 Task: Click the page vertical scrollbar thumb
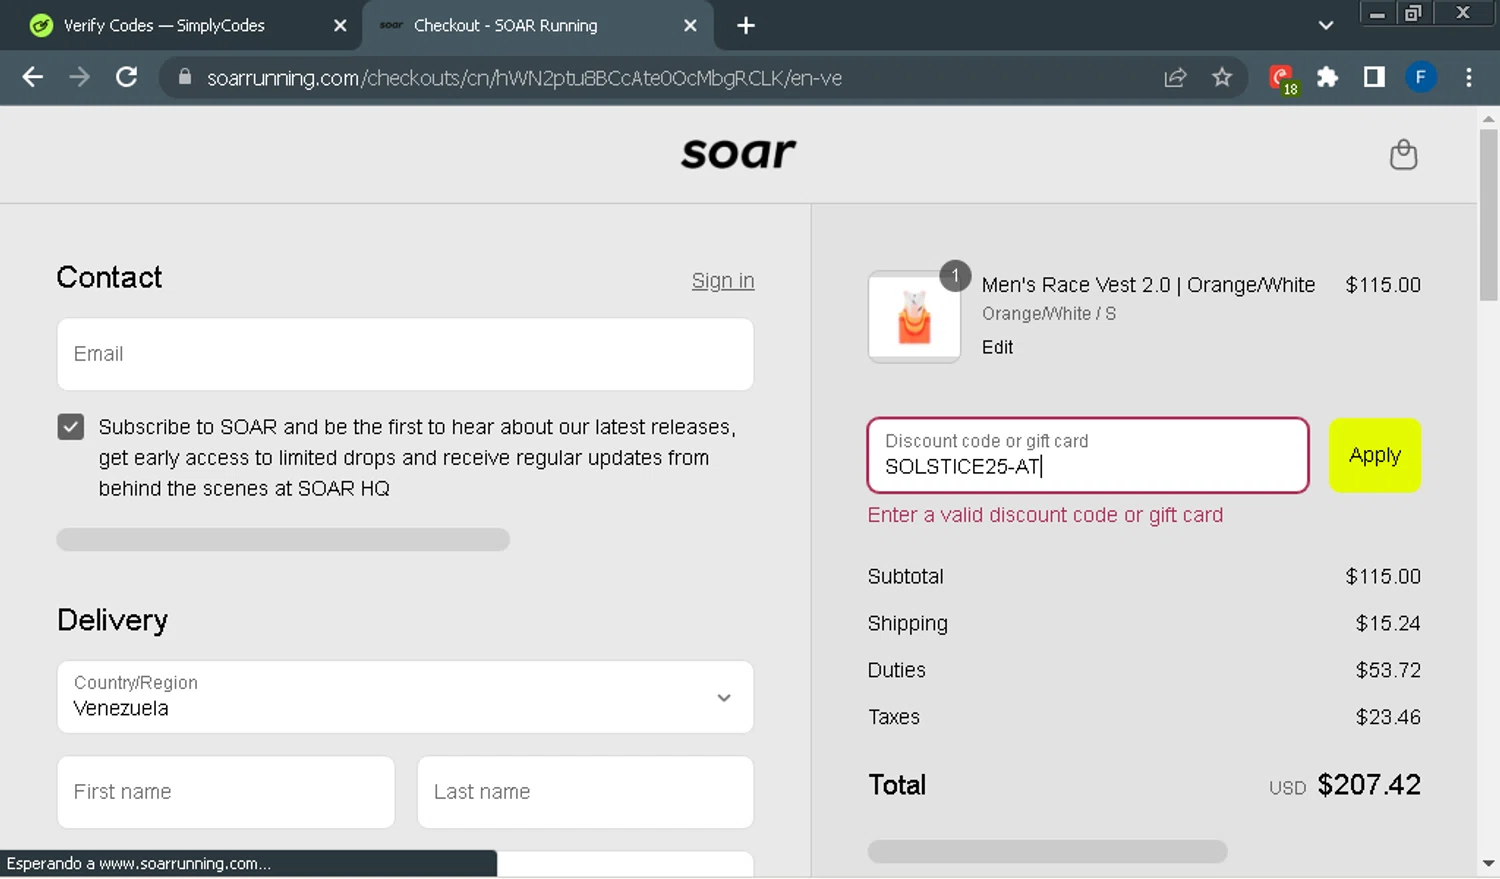[1488, 214]
